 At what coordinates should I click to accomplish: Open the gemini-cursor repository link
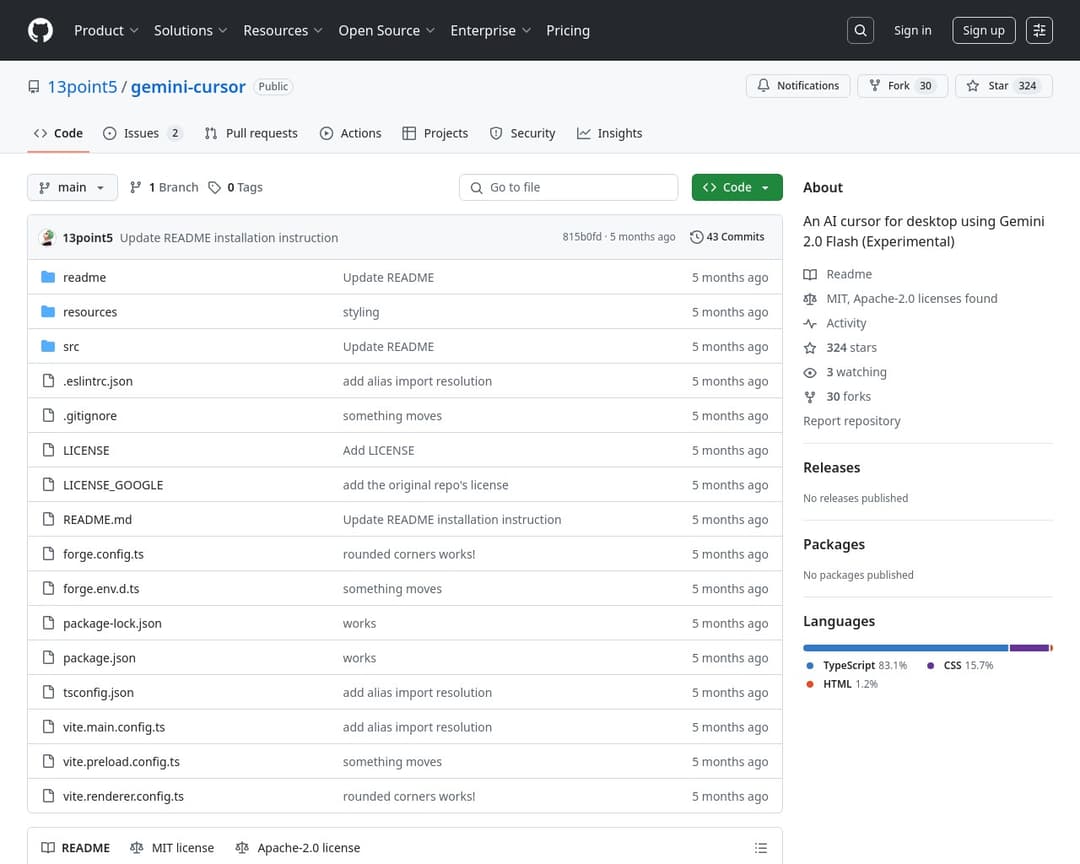pos(188,87)
